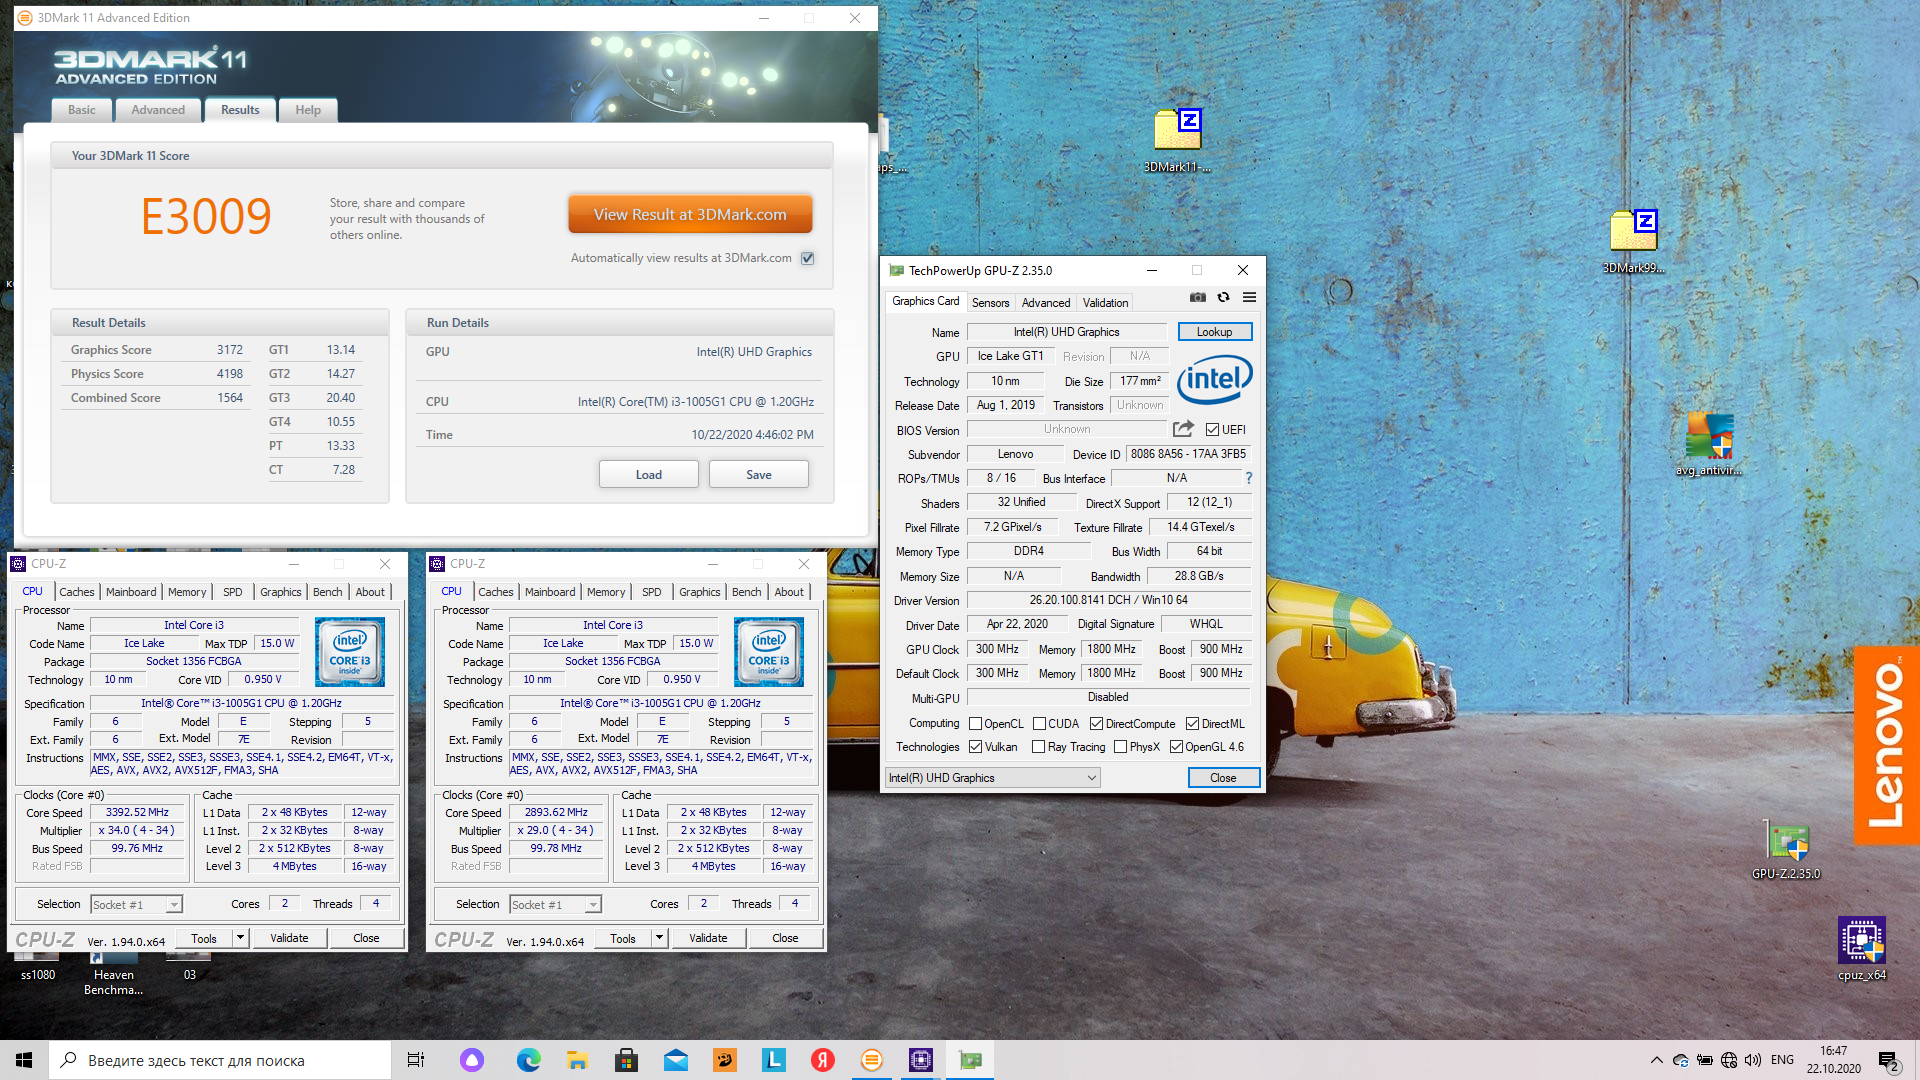Toggle the DirectCompute checkbox in GPU-Z
The width and height of the screenshot is (1920, 1080).
[1096, 724]
